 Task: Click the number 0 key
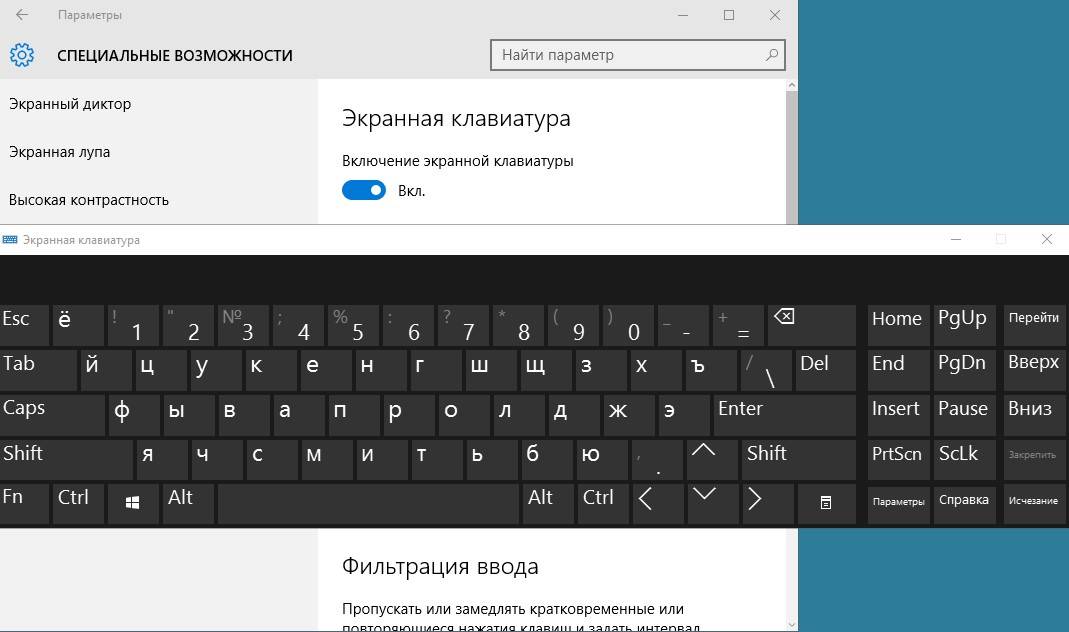click(628, 325)
